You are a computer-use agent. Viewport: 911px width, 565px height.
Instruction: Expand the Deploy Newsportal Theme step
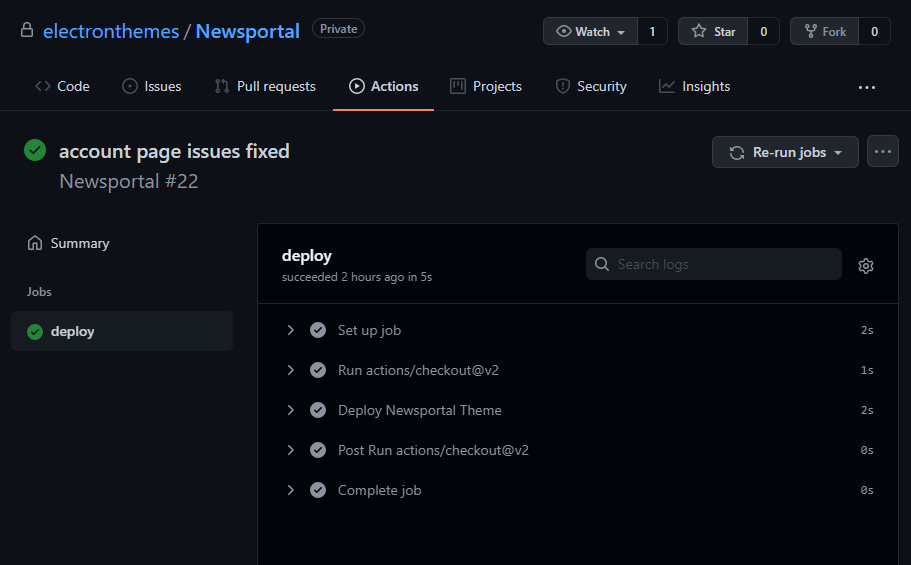coord(290,410)
